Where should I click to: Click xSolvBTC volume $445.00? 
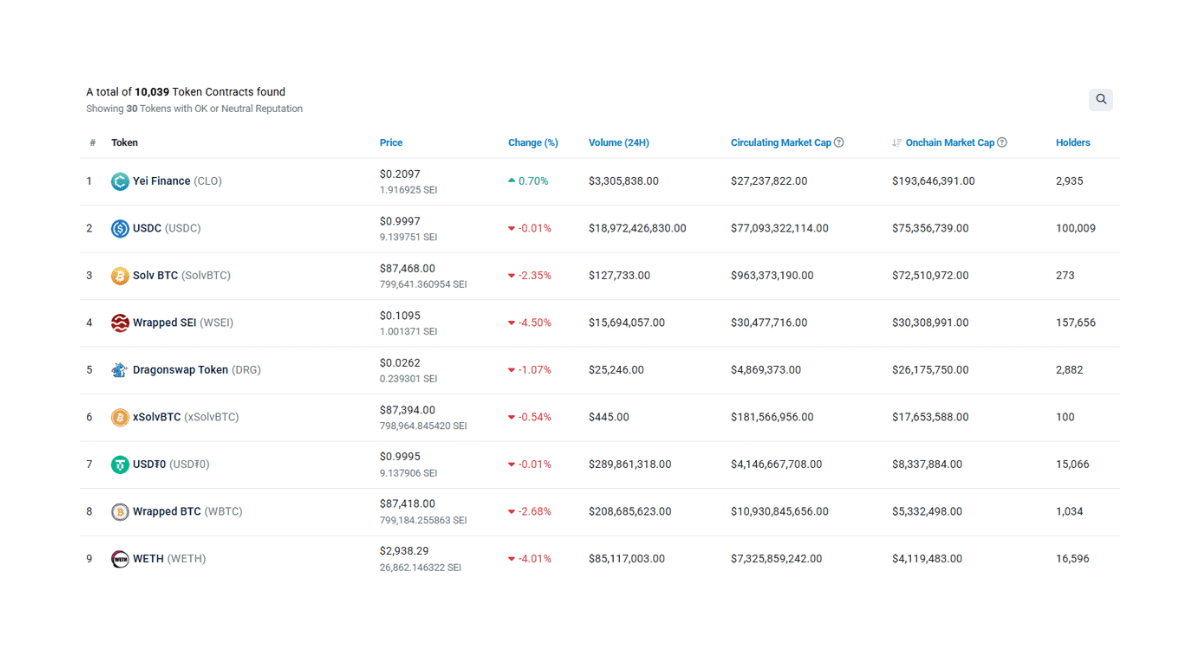[609, 417]
